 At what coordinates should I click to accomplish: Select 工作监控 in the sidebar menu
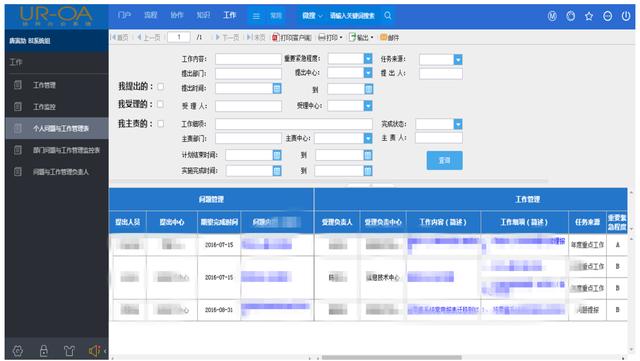tap(44, 107)
